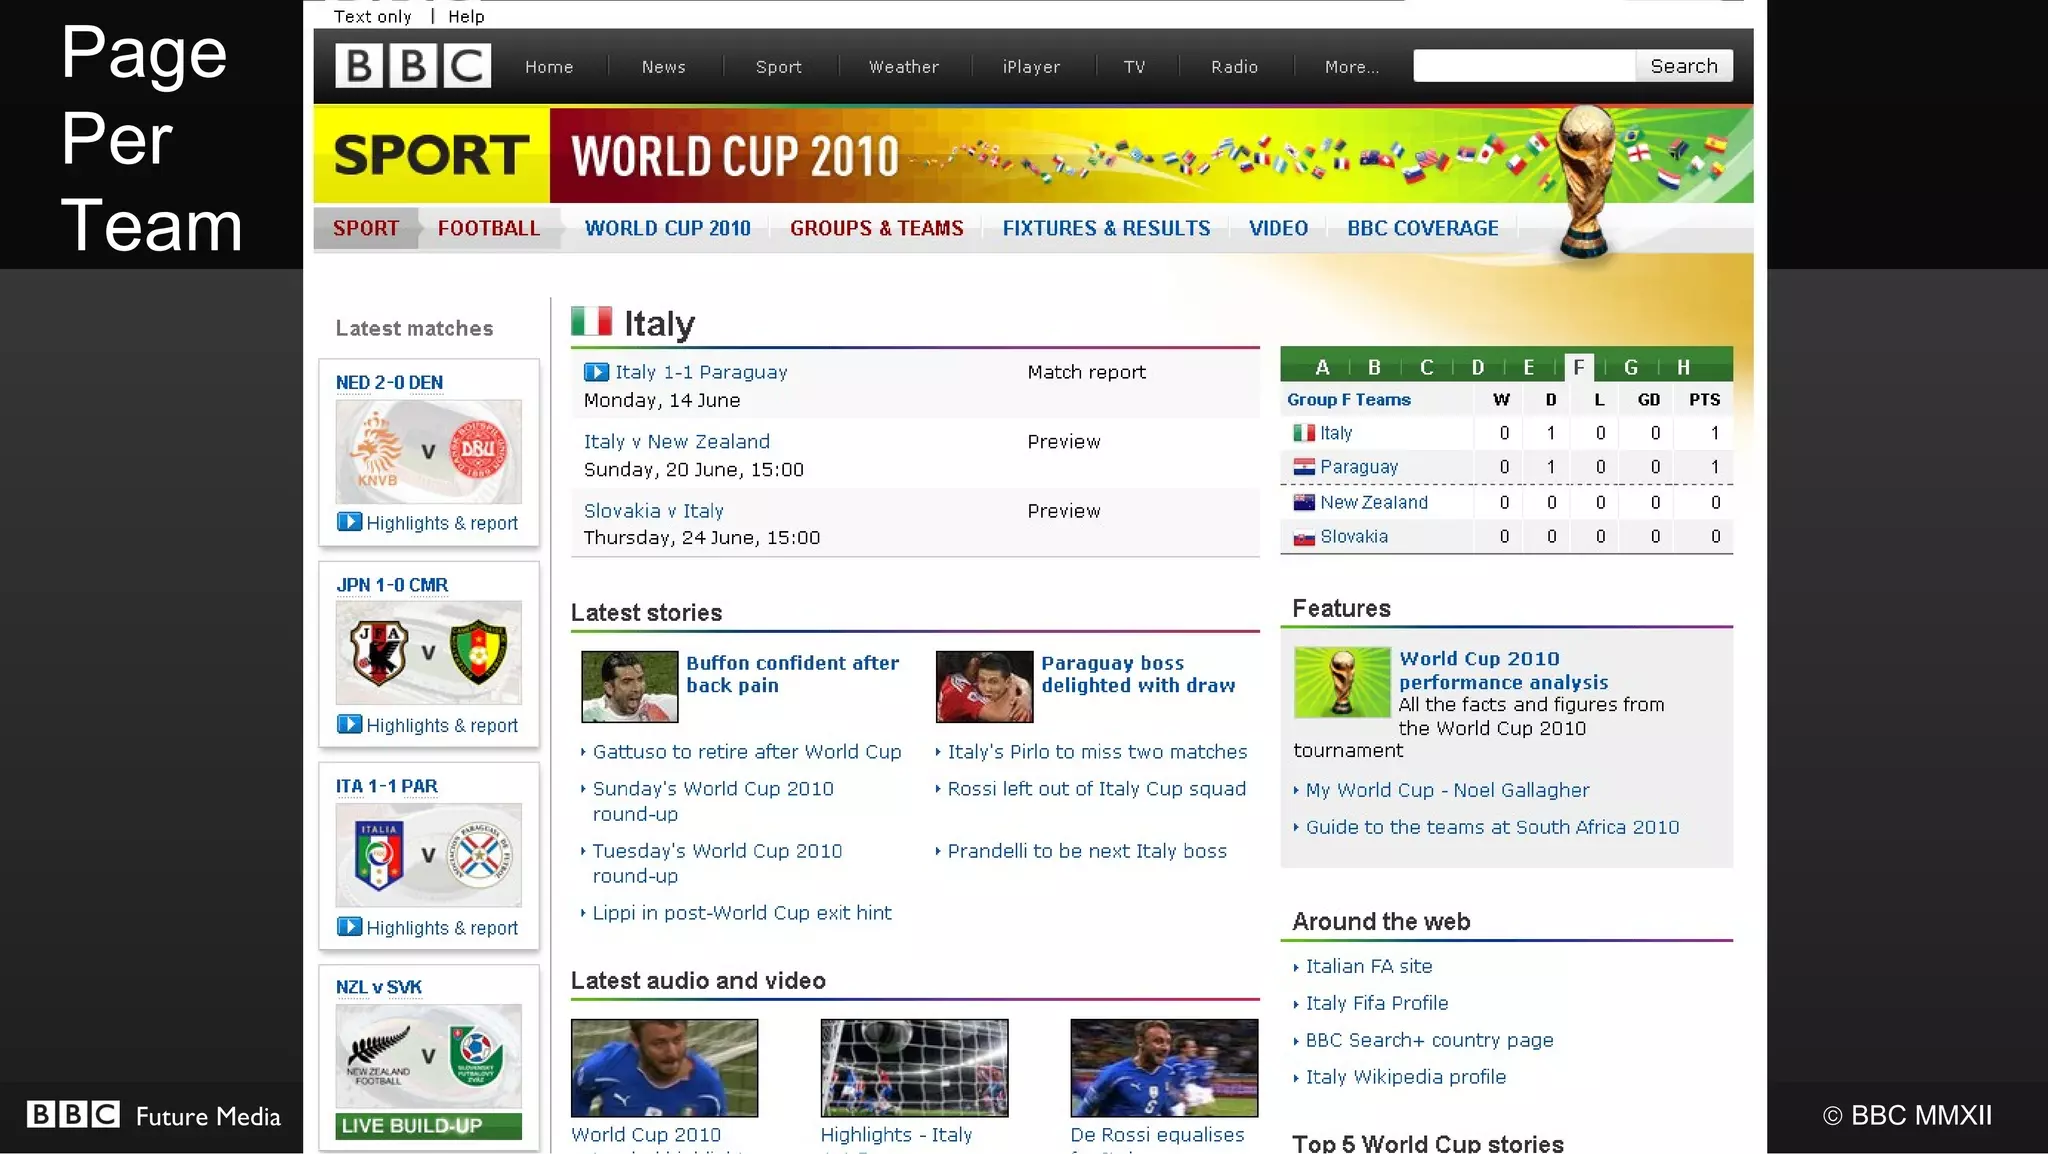Open Italy's Pirlo to miss two matches
This screenshot has height=1154, width=2048.
[x=1097, y=751]
